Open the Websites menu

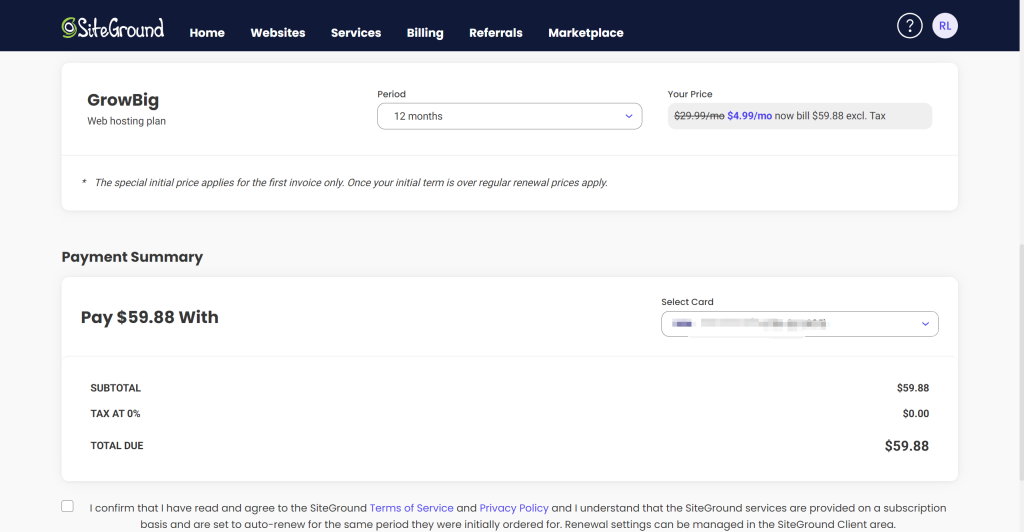tap(278, 33)
